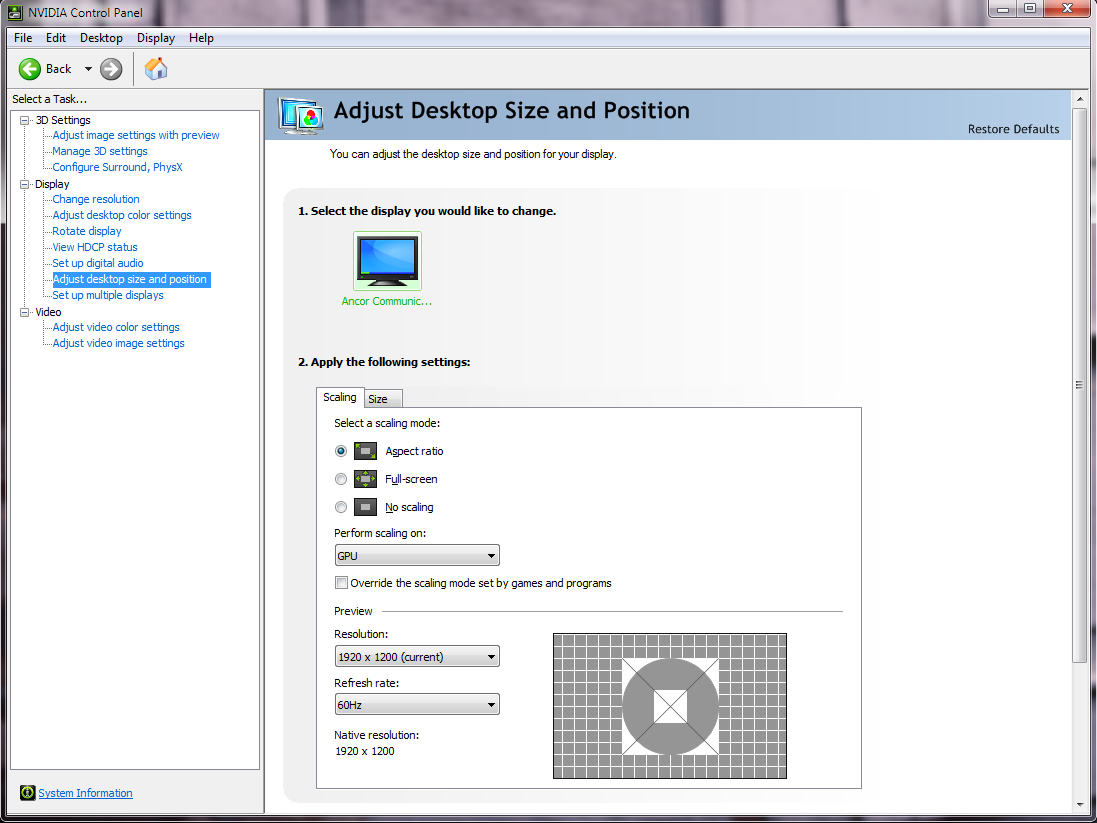This screenshot has height=823, width=1097.
Task: Open the Perform scaling on dropdown
Action: click(417, 556)
